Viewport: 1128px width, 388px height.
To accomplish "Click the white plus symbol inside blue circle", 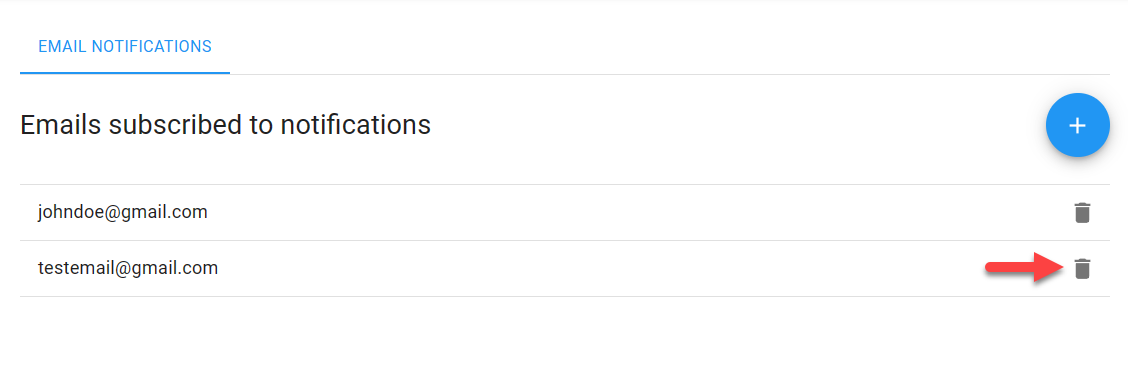I will (1077, 126).
